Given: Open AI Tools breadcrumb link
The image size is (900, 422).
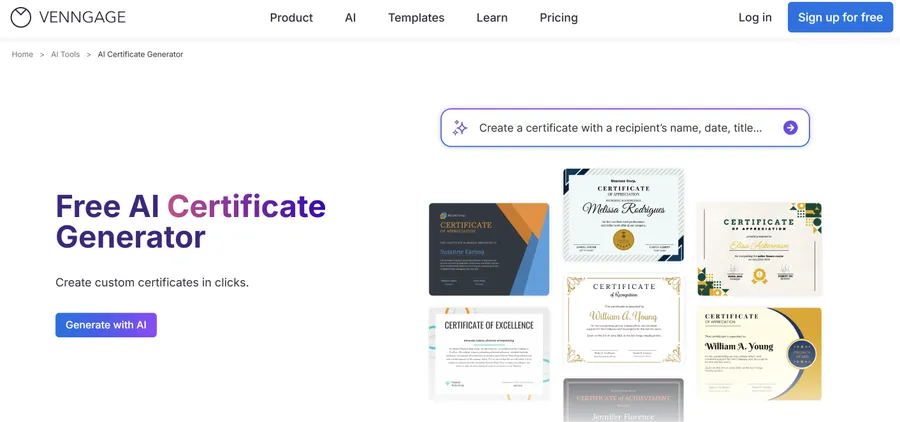Looking at the screenshot, I should 65,54.
